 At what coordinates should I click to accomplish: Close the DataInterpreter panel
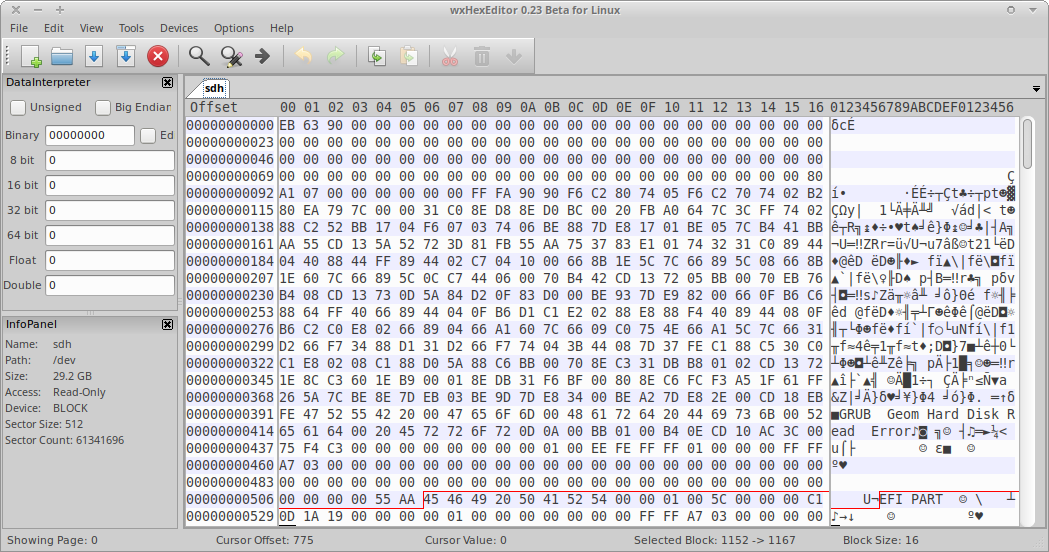pyautogui.click(x=167, y=83)
